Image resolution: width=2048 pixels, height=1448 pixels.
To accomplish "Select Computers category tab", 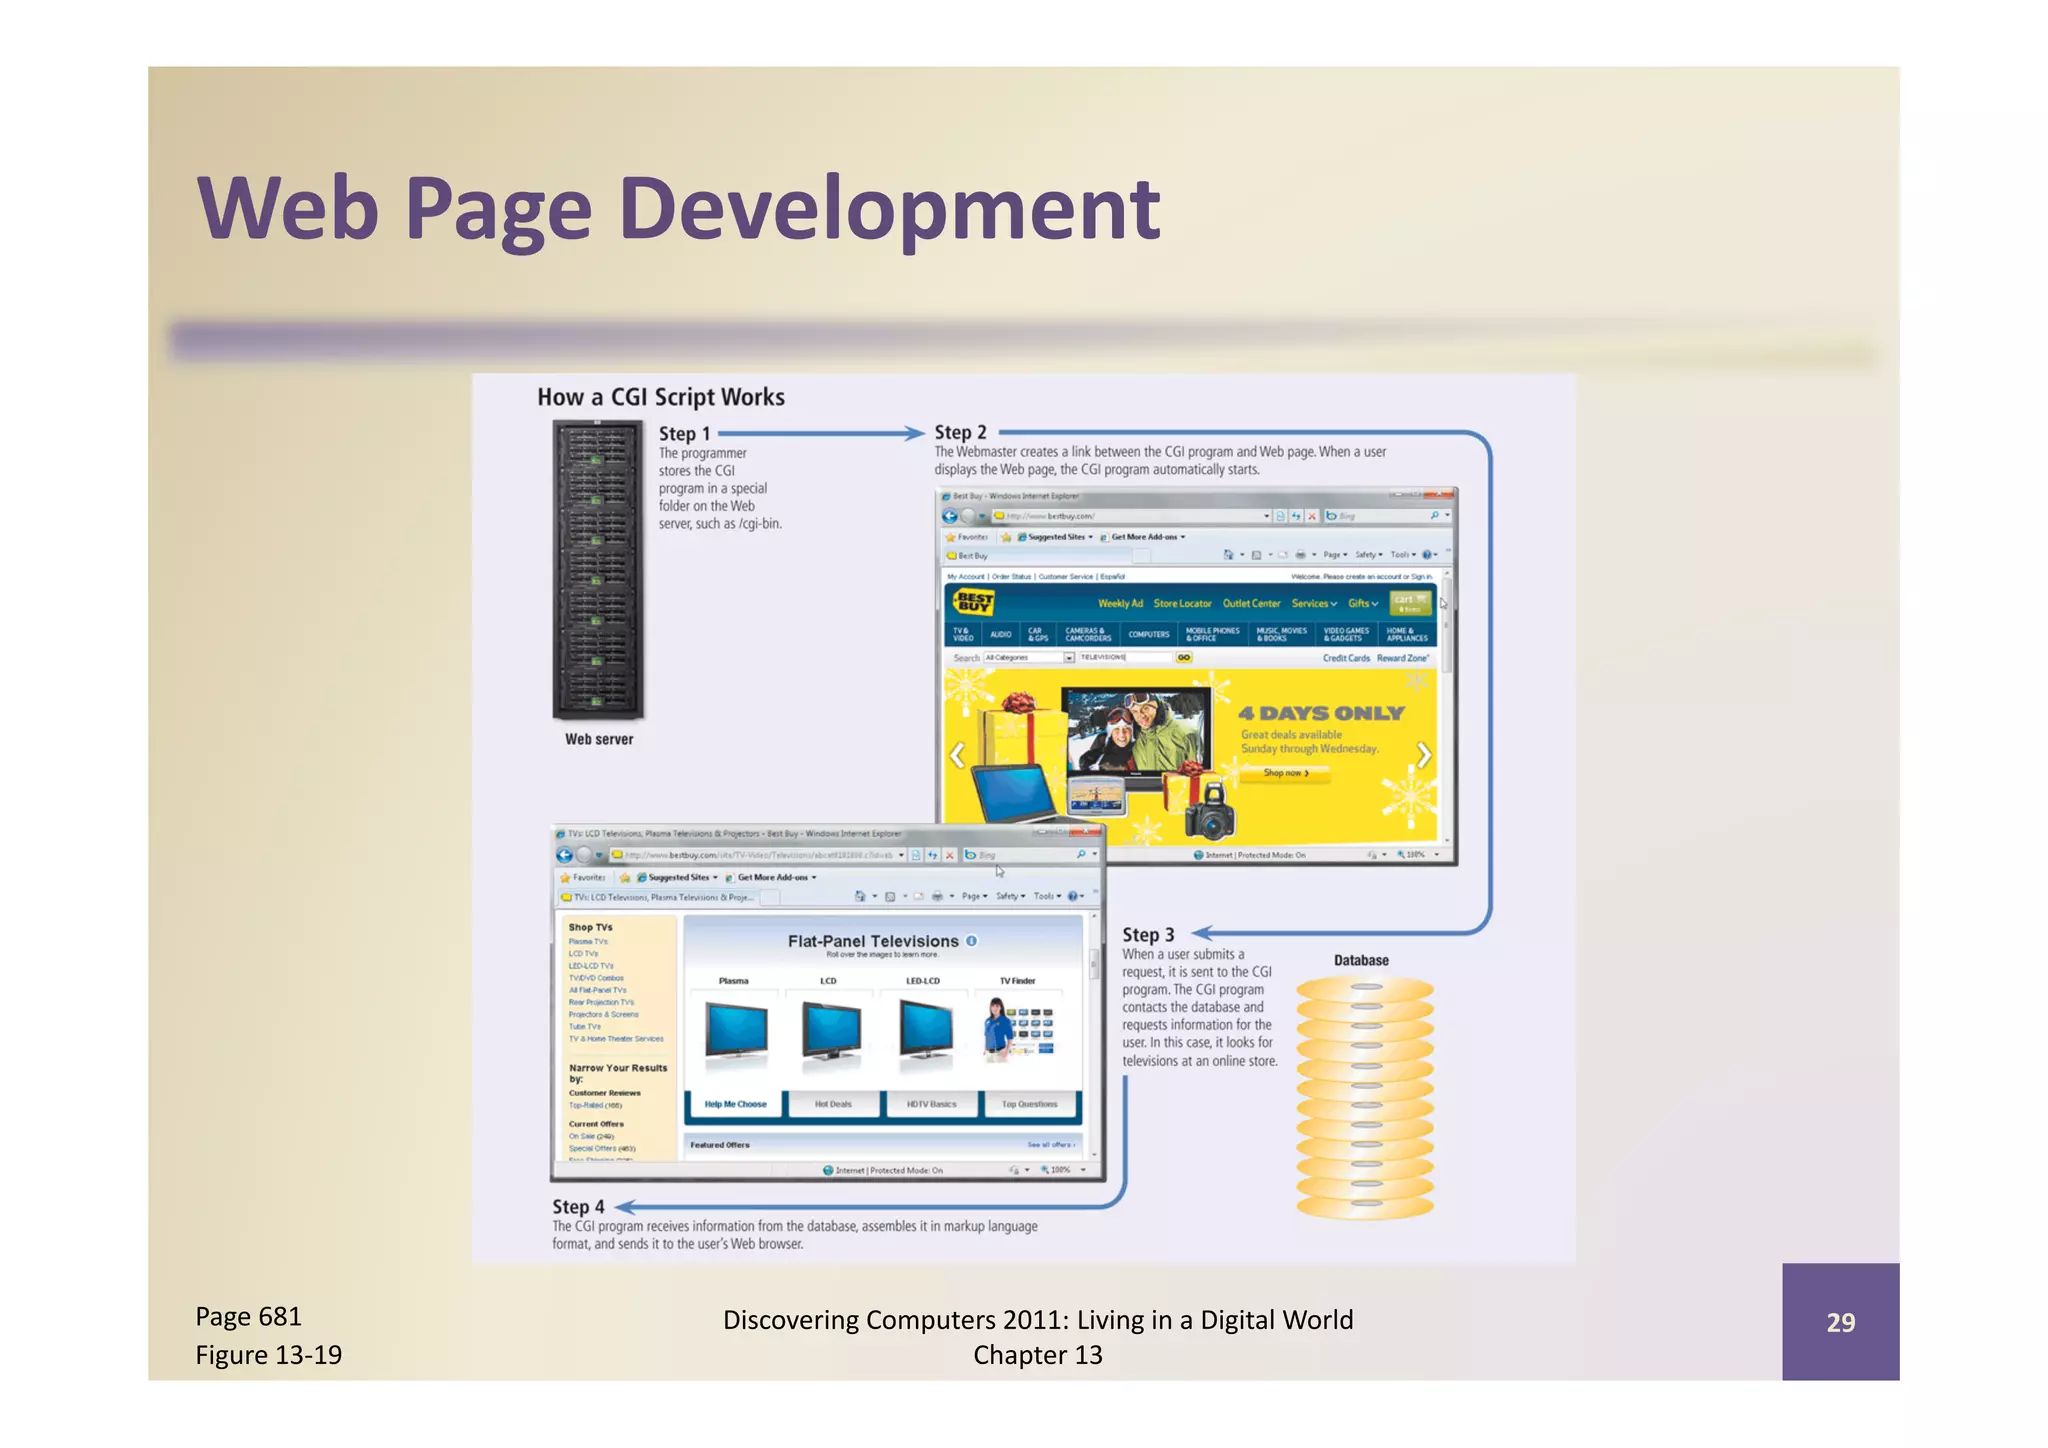I will (x=1149, y=634).
